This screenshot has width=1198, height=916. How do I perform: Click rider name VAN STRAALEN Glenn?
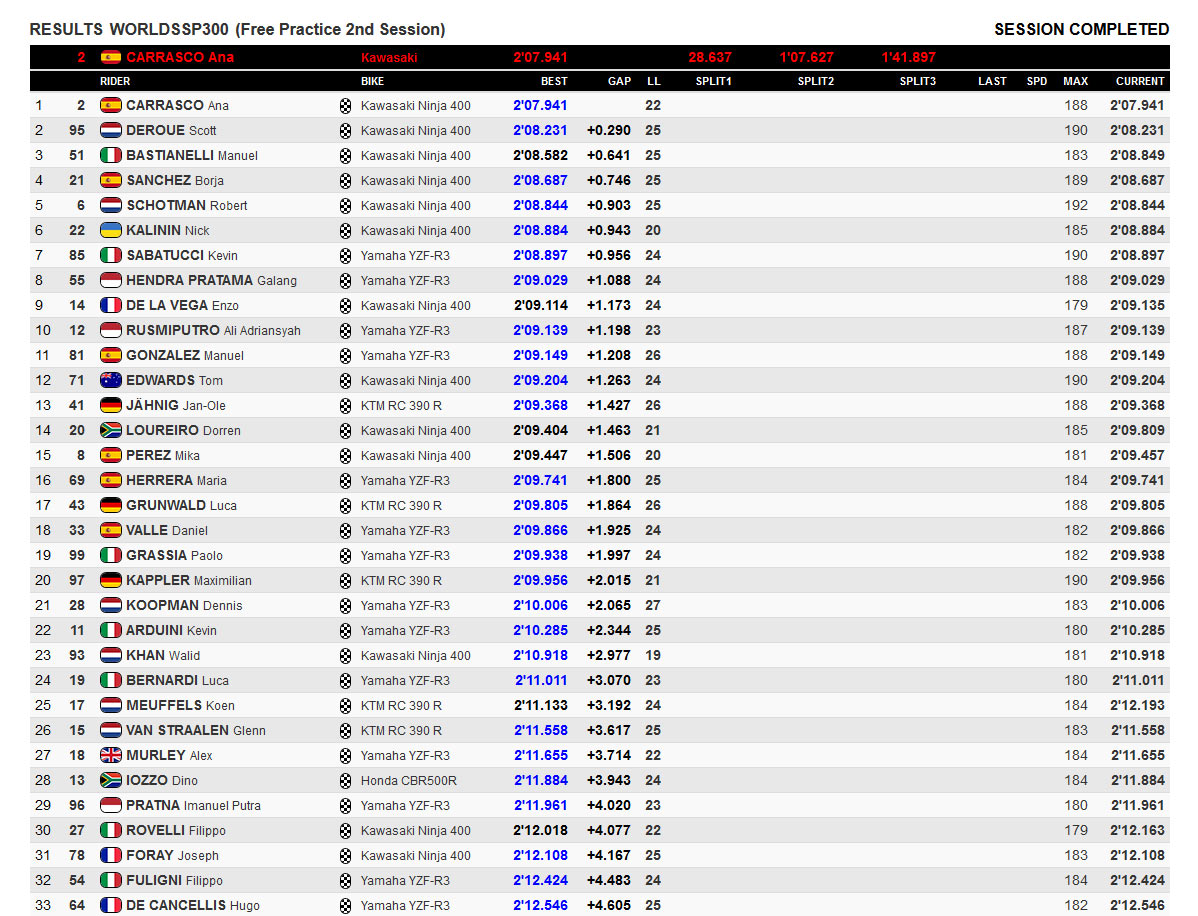click(196, 730)
